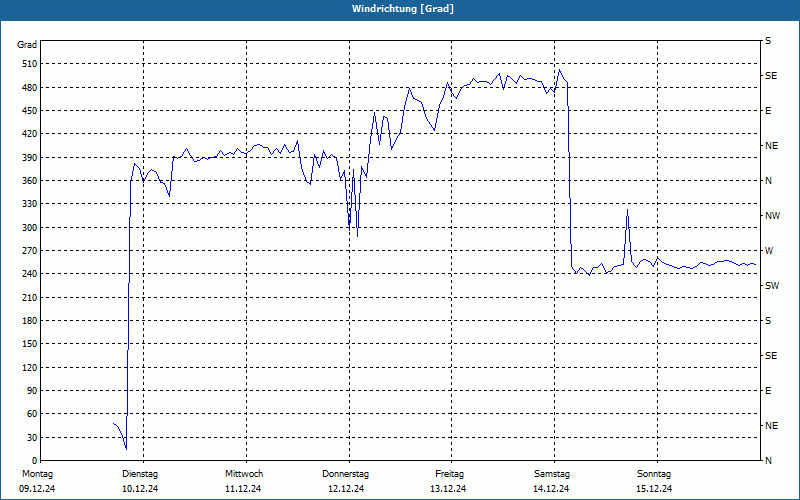Click the W compass label on right axis
Screen dimensions: 800x500
(769, 251)
